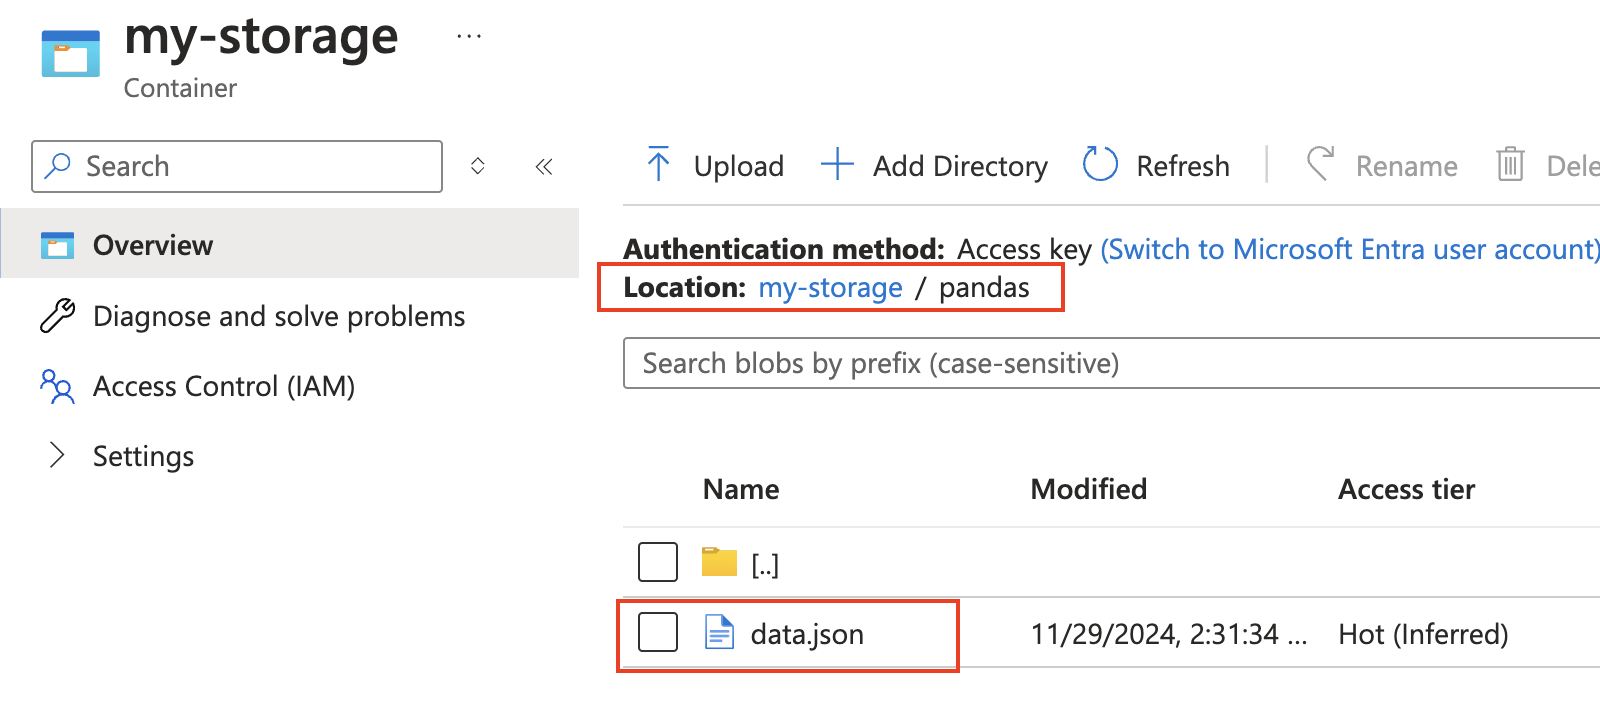The image size is (1600, 724).
Task: Click the Refresh circular arrow icon
Action: [1100, 164]
